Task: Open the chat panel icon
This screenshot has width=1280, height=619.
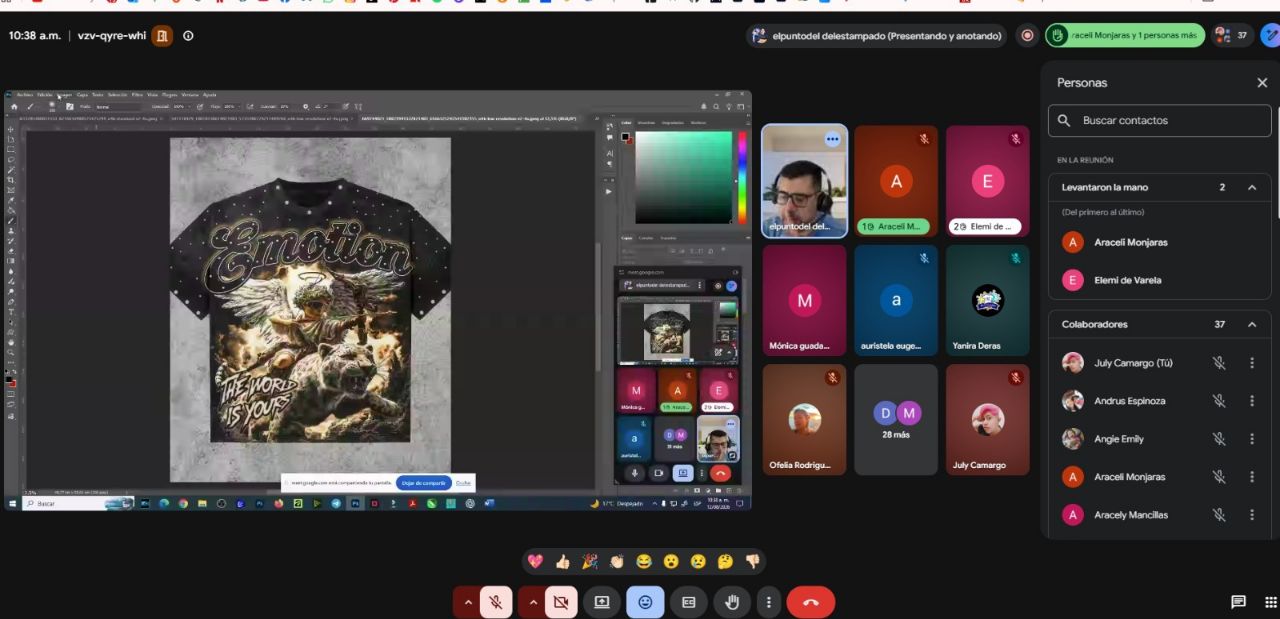Action: [1238, 602]
